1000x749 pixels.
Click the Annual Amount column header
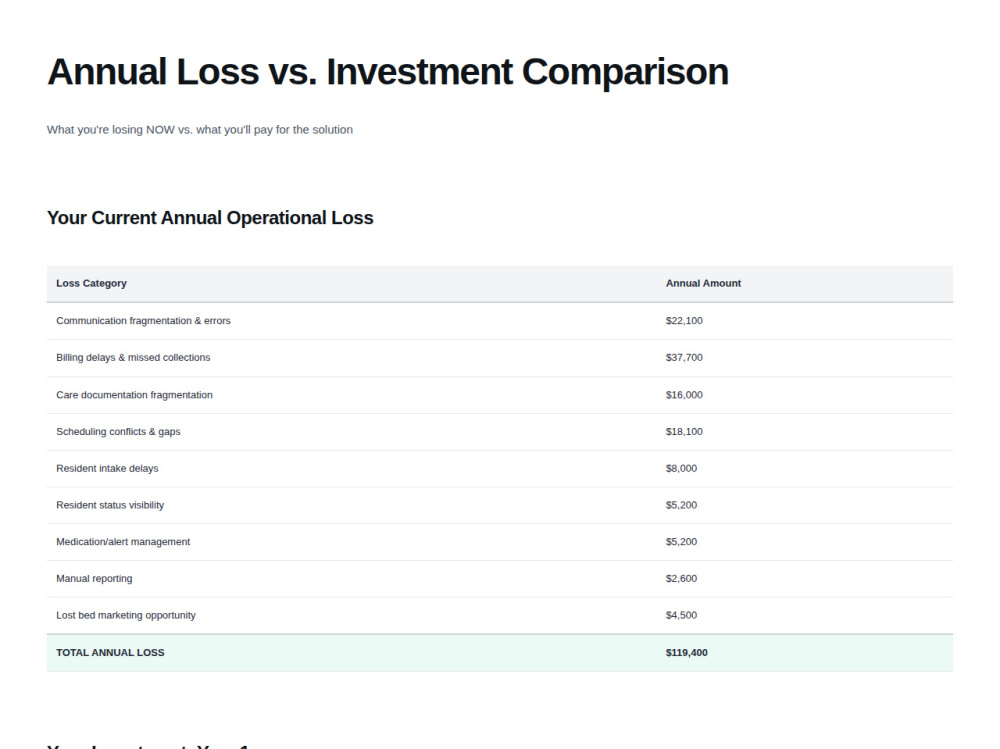tap(703, 283)
